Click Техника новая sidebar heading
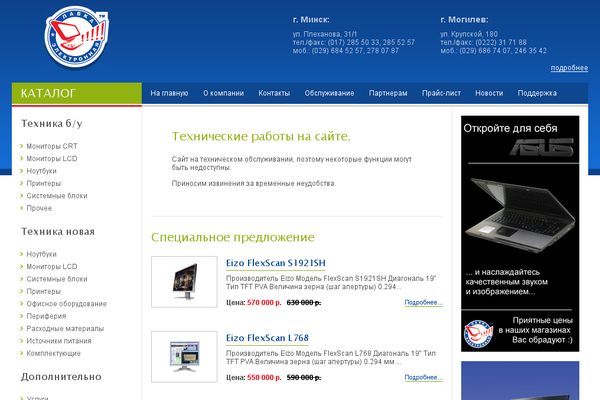This screenshot has width=600, height=400. 58,232
